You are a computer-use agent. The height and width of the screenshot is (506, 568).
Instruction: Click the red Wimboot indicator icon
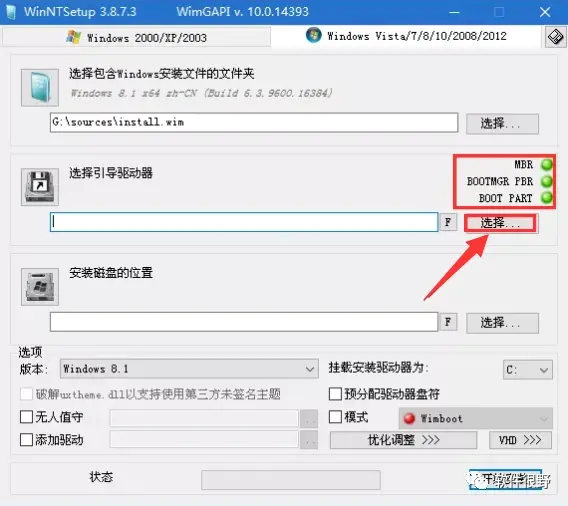click(409, 418)
